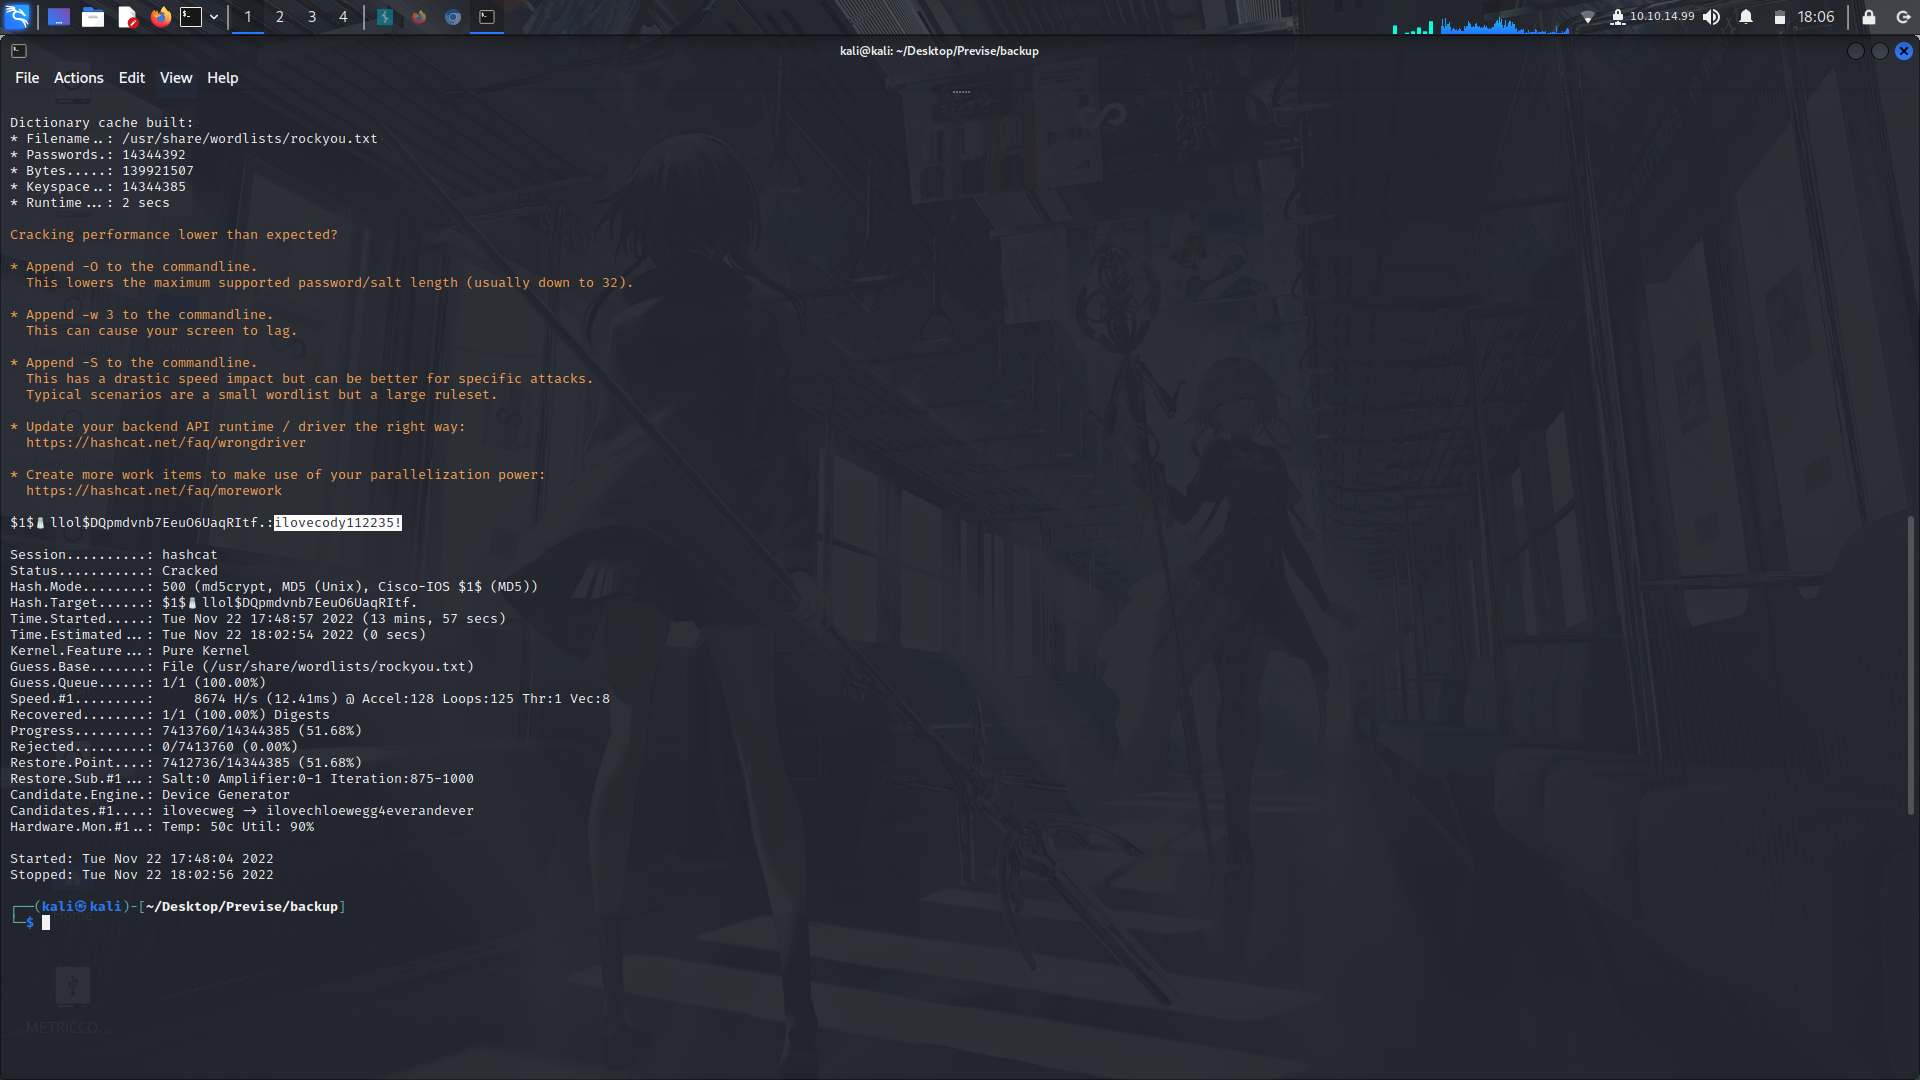1920x1080 pixels.
Task: Open the window menu via the terminal title-bar icon
Action: (19, 50)
